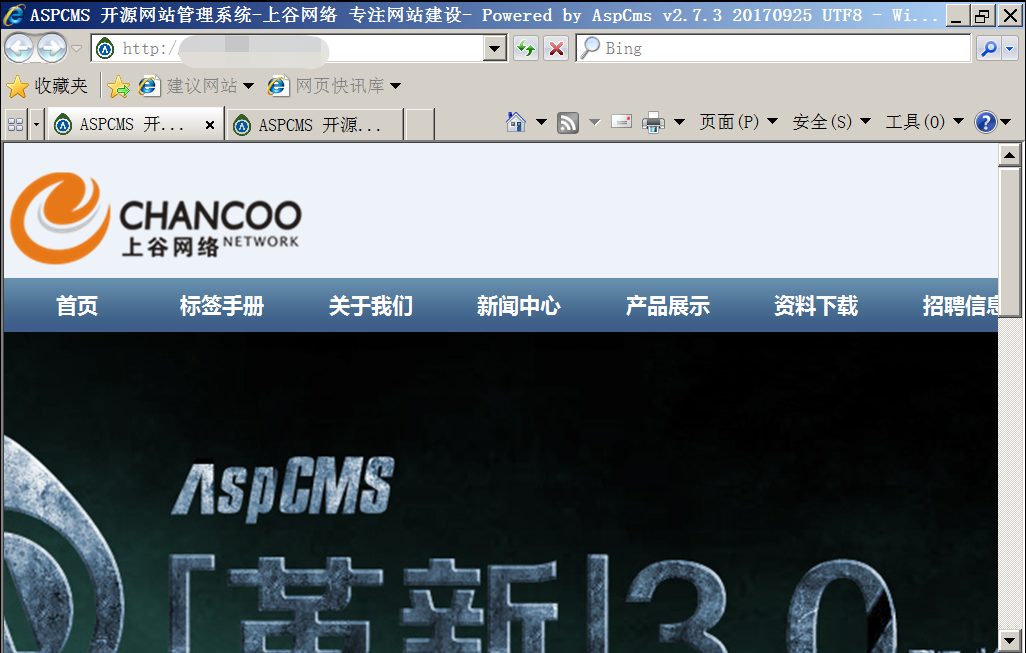The height and width of the screenshot is (653, 1026).
Task: Refresh the page with the green arrows icon
Action: pos(525,48)
